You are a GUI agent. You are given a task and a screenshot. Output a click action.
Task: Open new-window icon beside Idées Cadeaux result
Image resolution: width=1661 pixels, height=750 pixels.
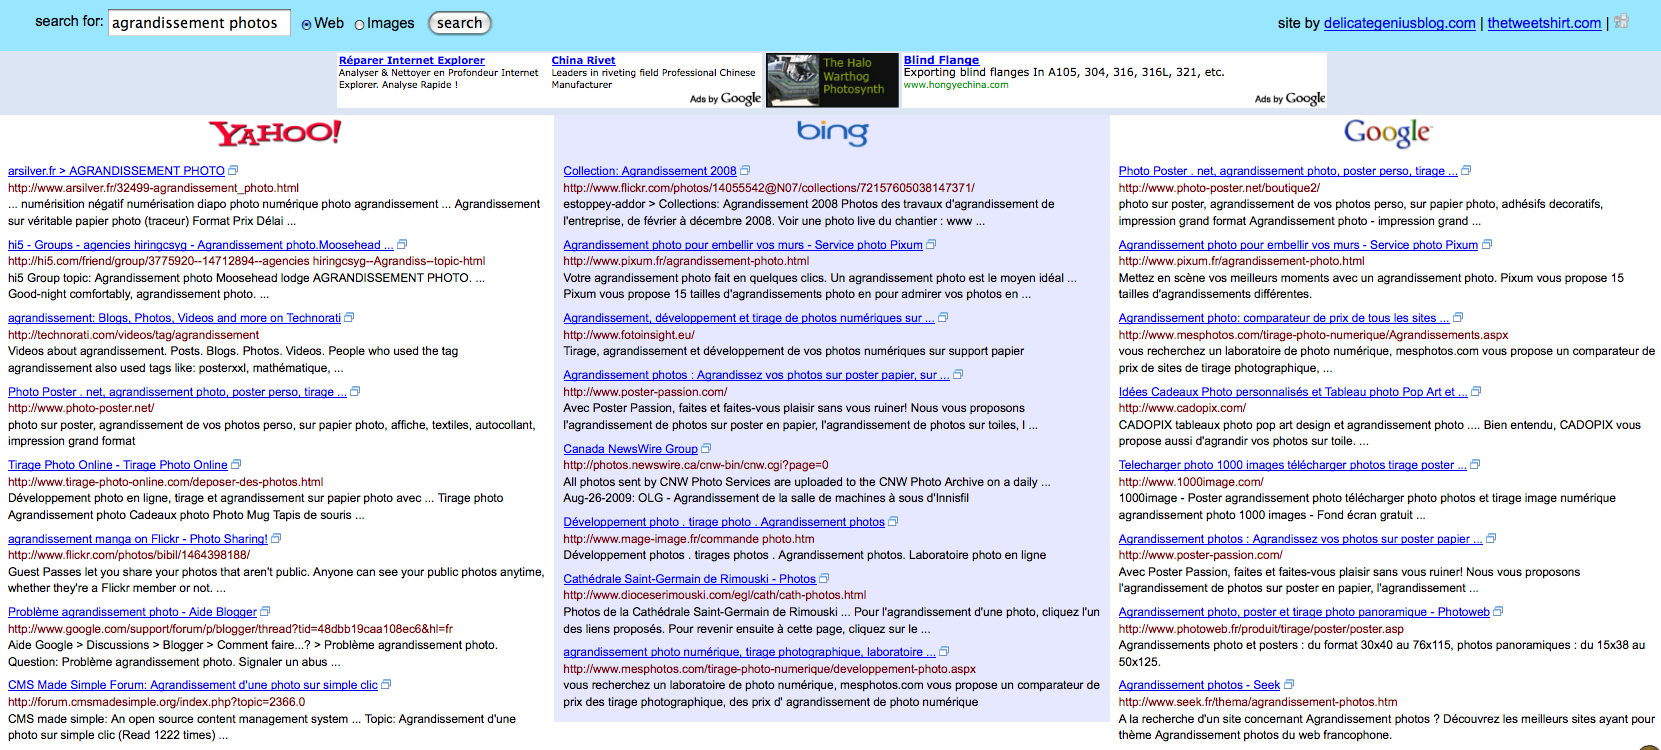click(x=1476, y=392)
